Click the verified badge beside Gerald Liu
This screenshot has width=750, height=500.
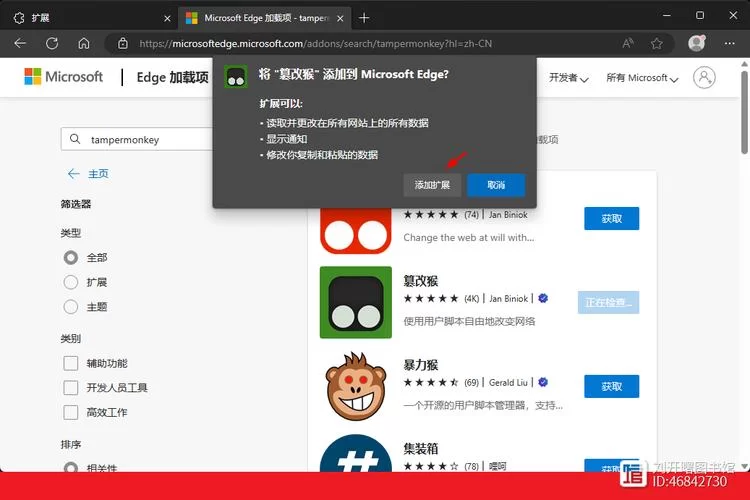(543, 382)
